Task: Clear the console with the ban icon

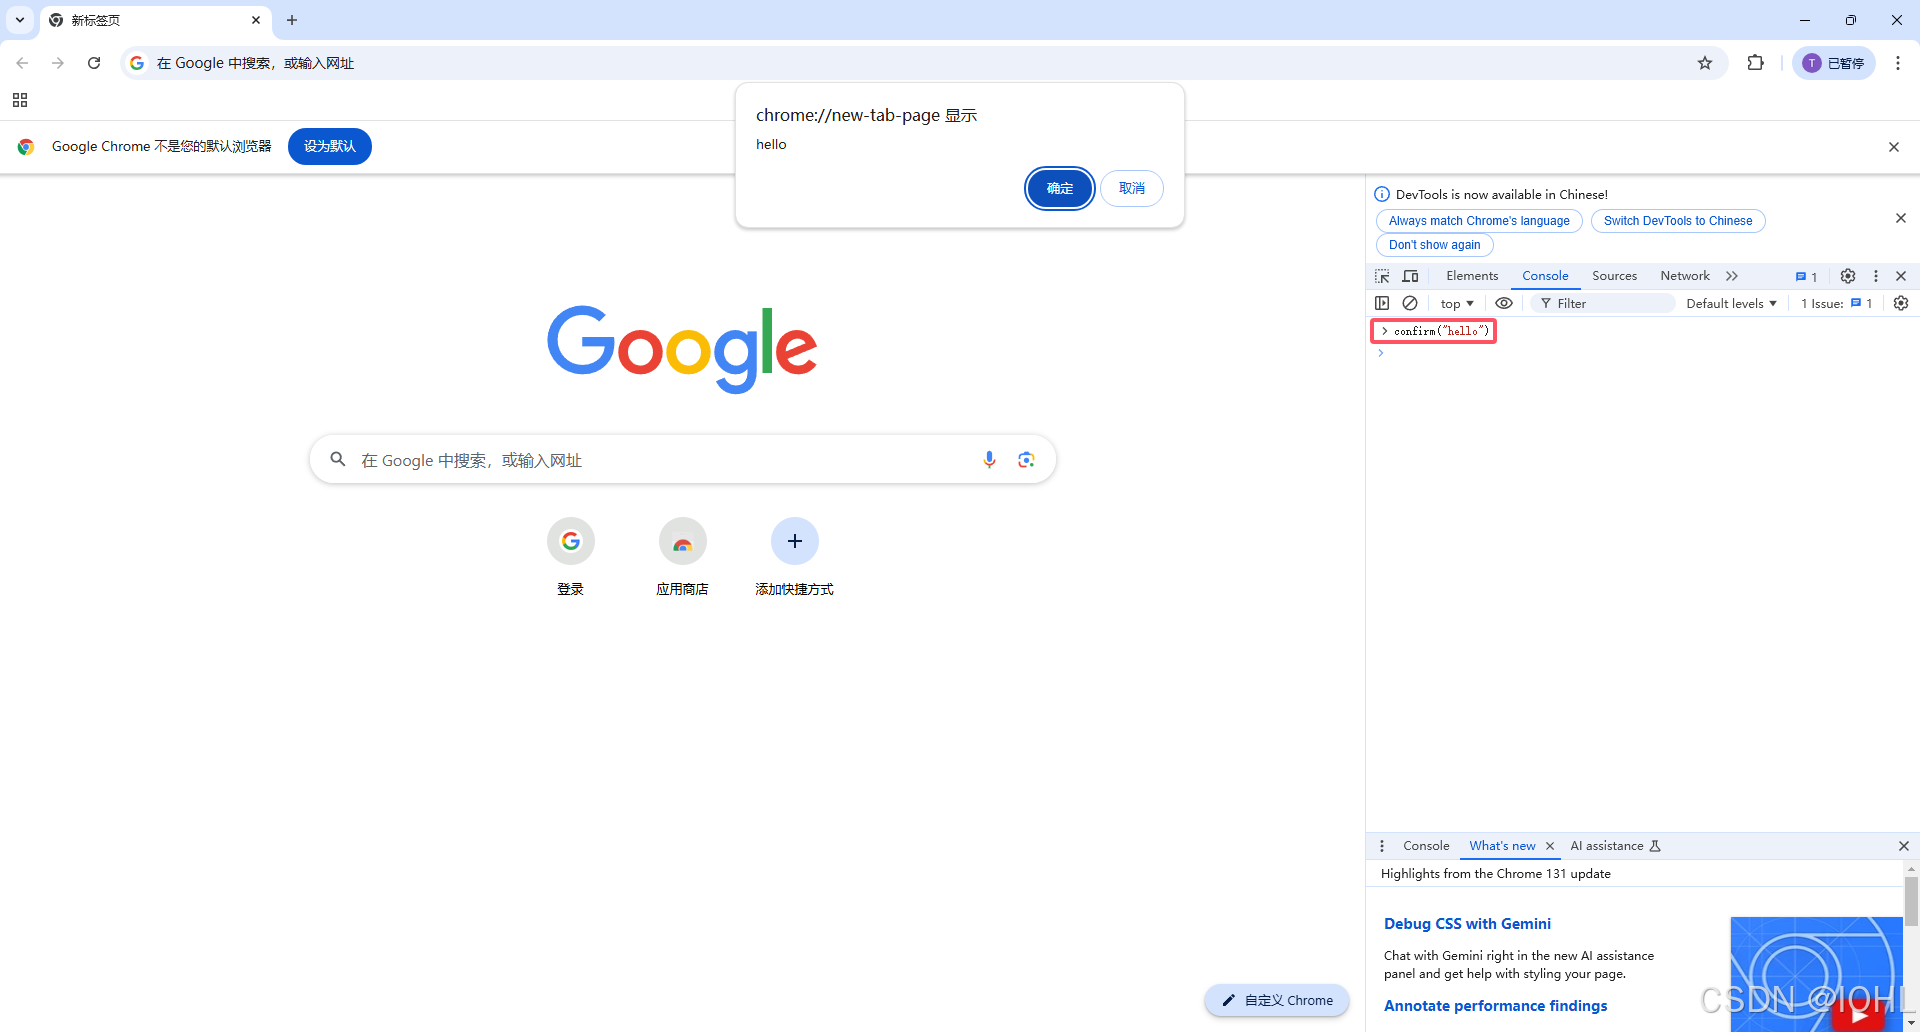Action: click(1410, 303)
